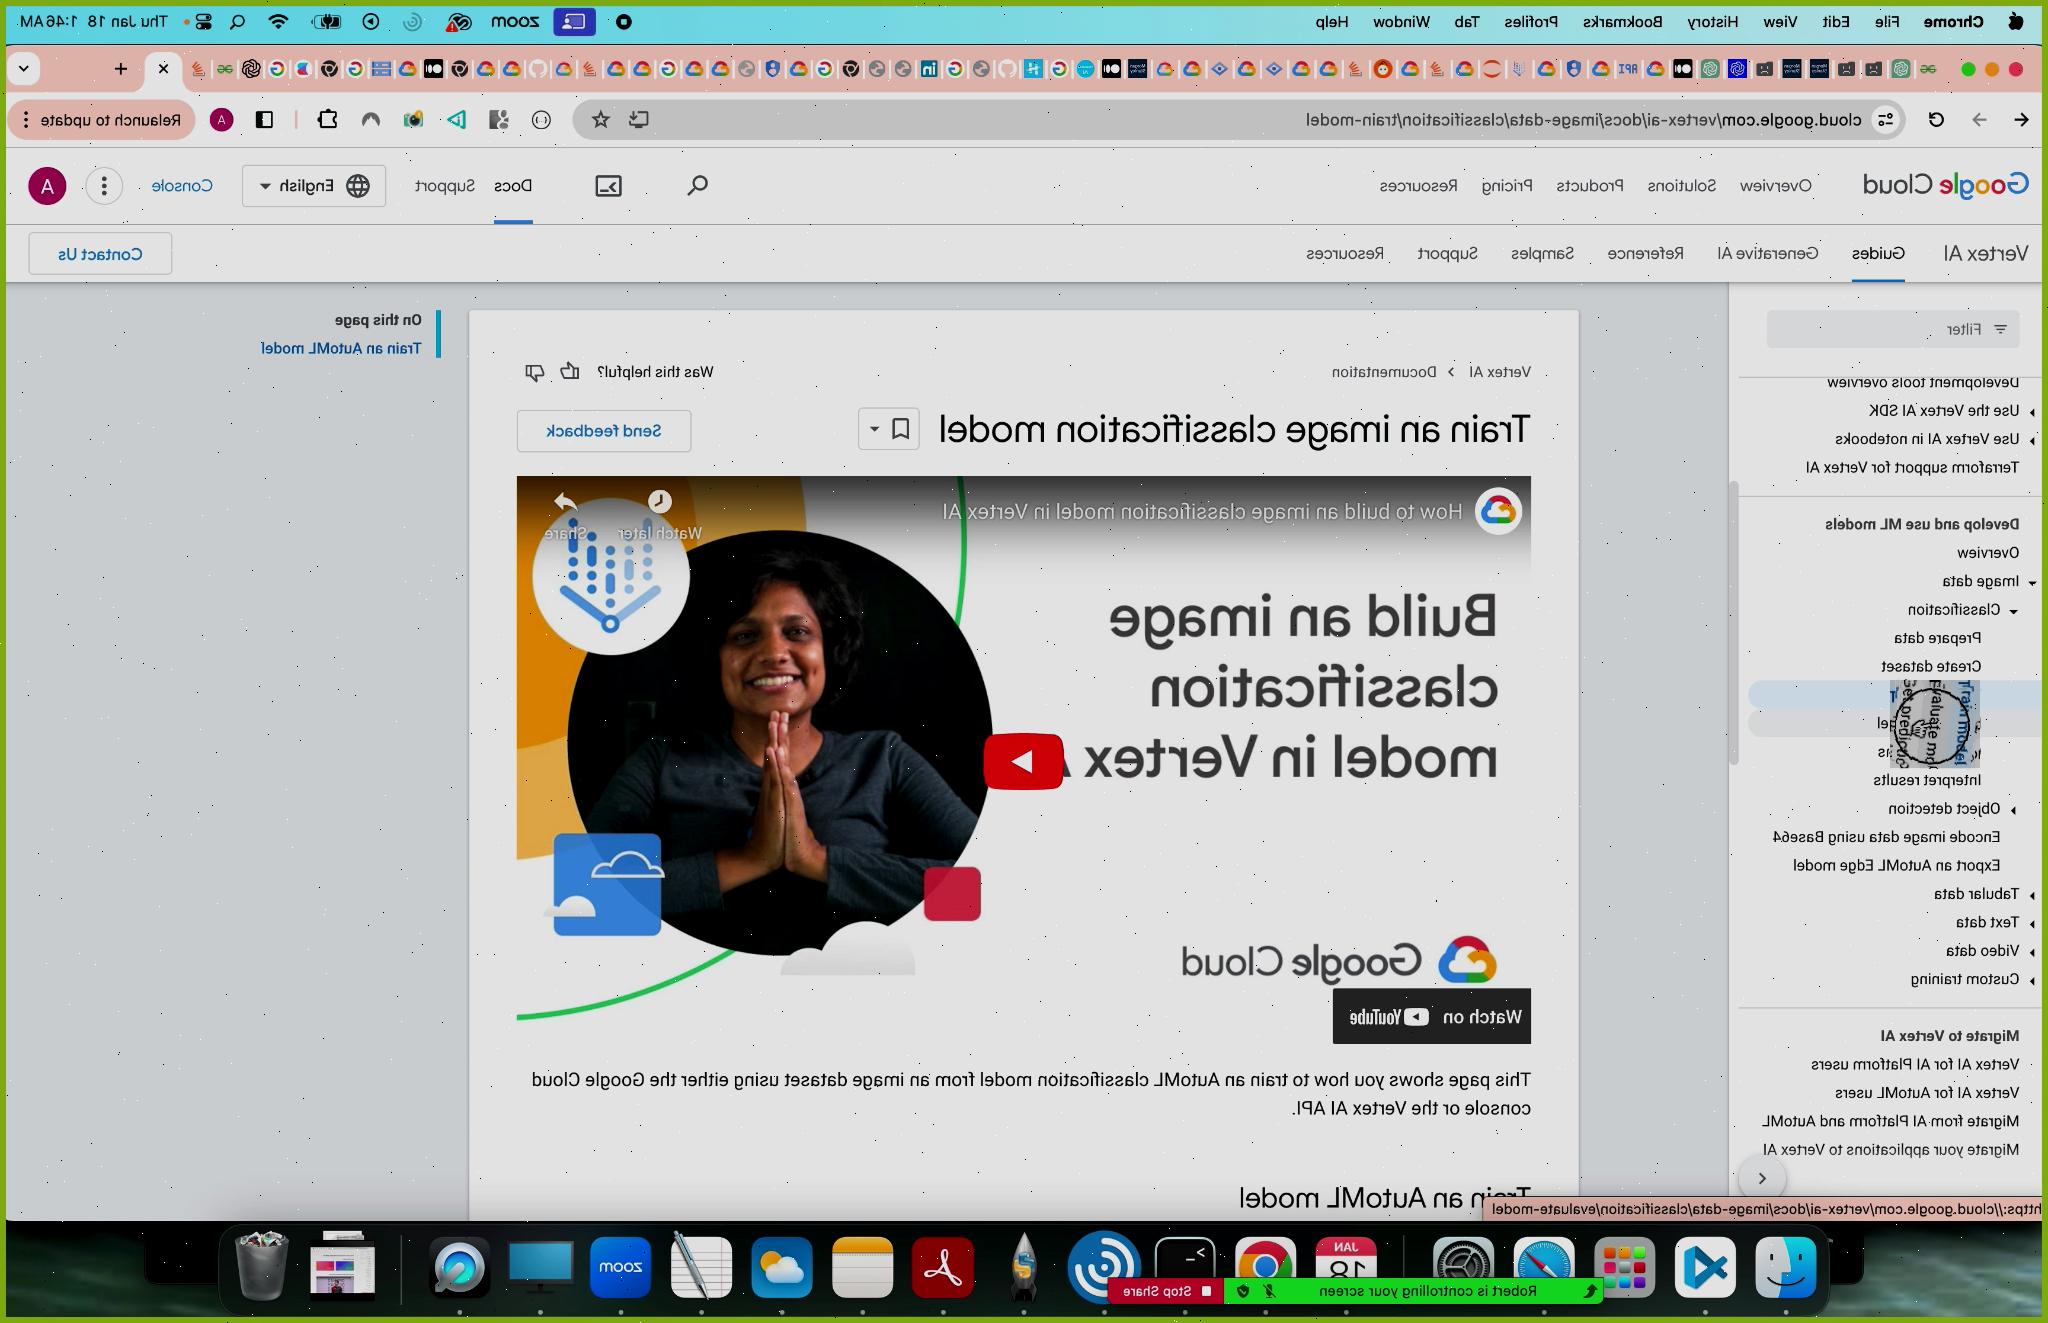Open Interpret results in the sidebar
The width and height of the screenshot is (2048, 1323).
point(1927,780)
